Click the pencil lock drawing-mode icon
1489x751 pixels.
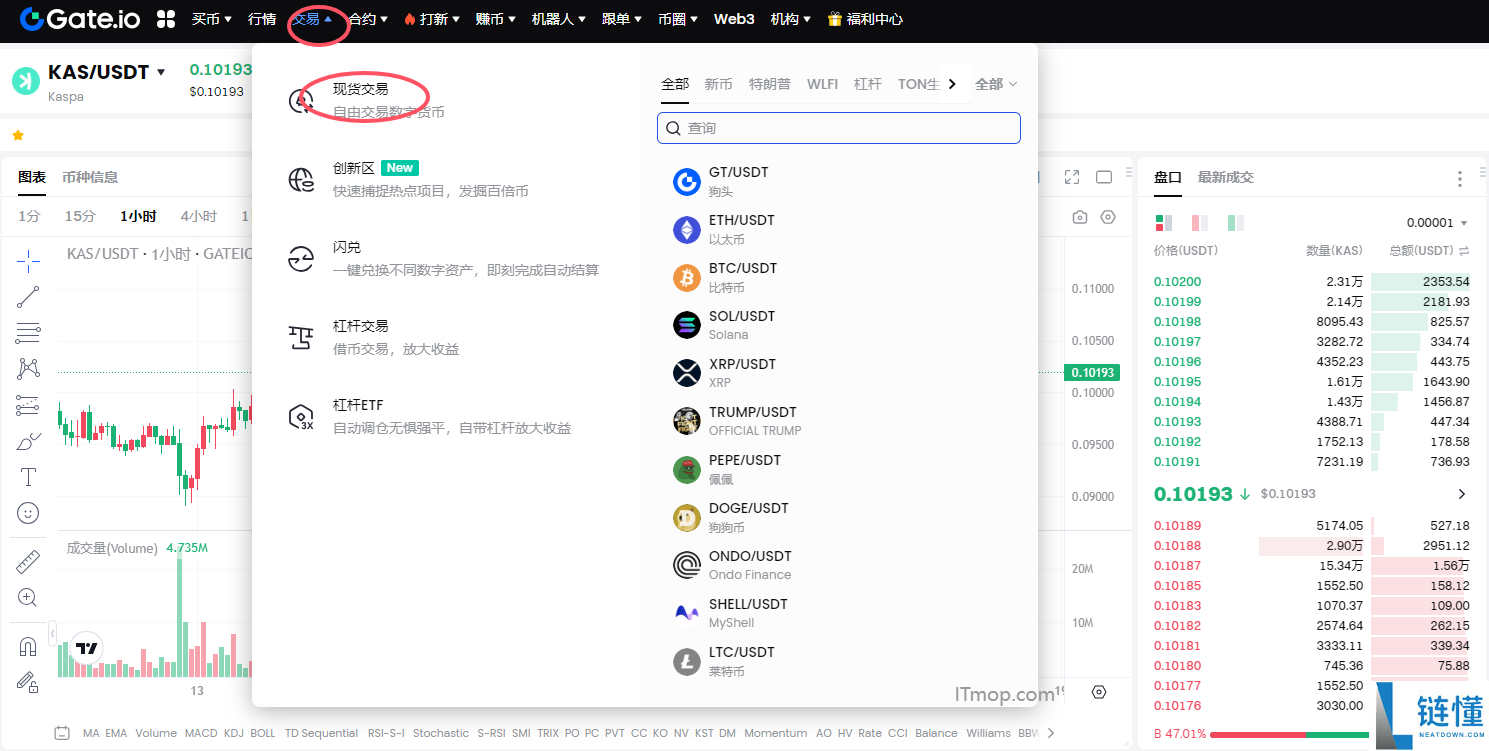pyautogui.click(x=28, y=682)
